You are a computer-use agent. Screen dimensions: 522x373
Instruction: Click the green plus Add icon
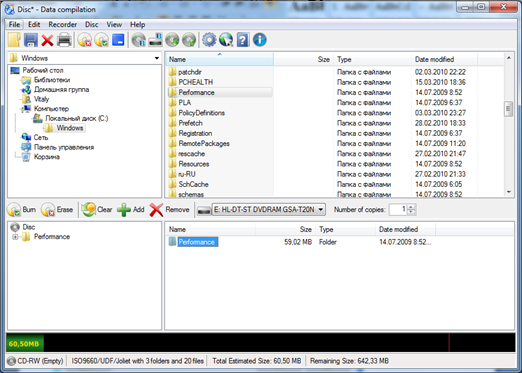click(124, 210)
